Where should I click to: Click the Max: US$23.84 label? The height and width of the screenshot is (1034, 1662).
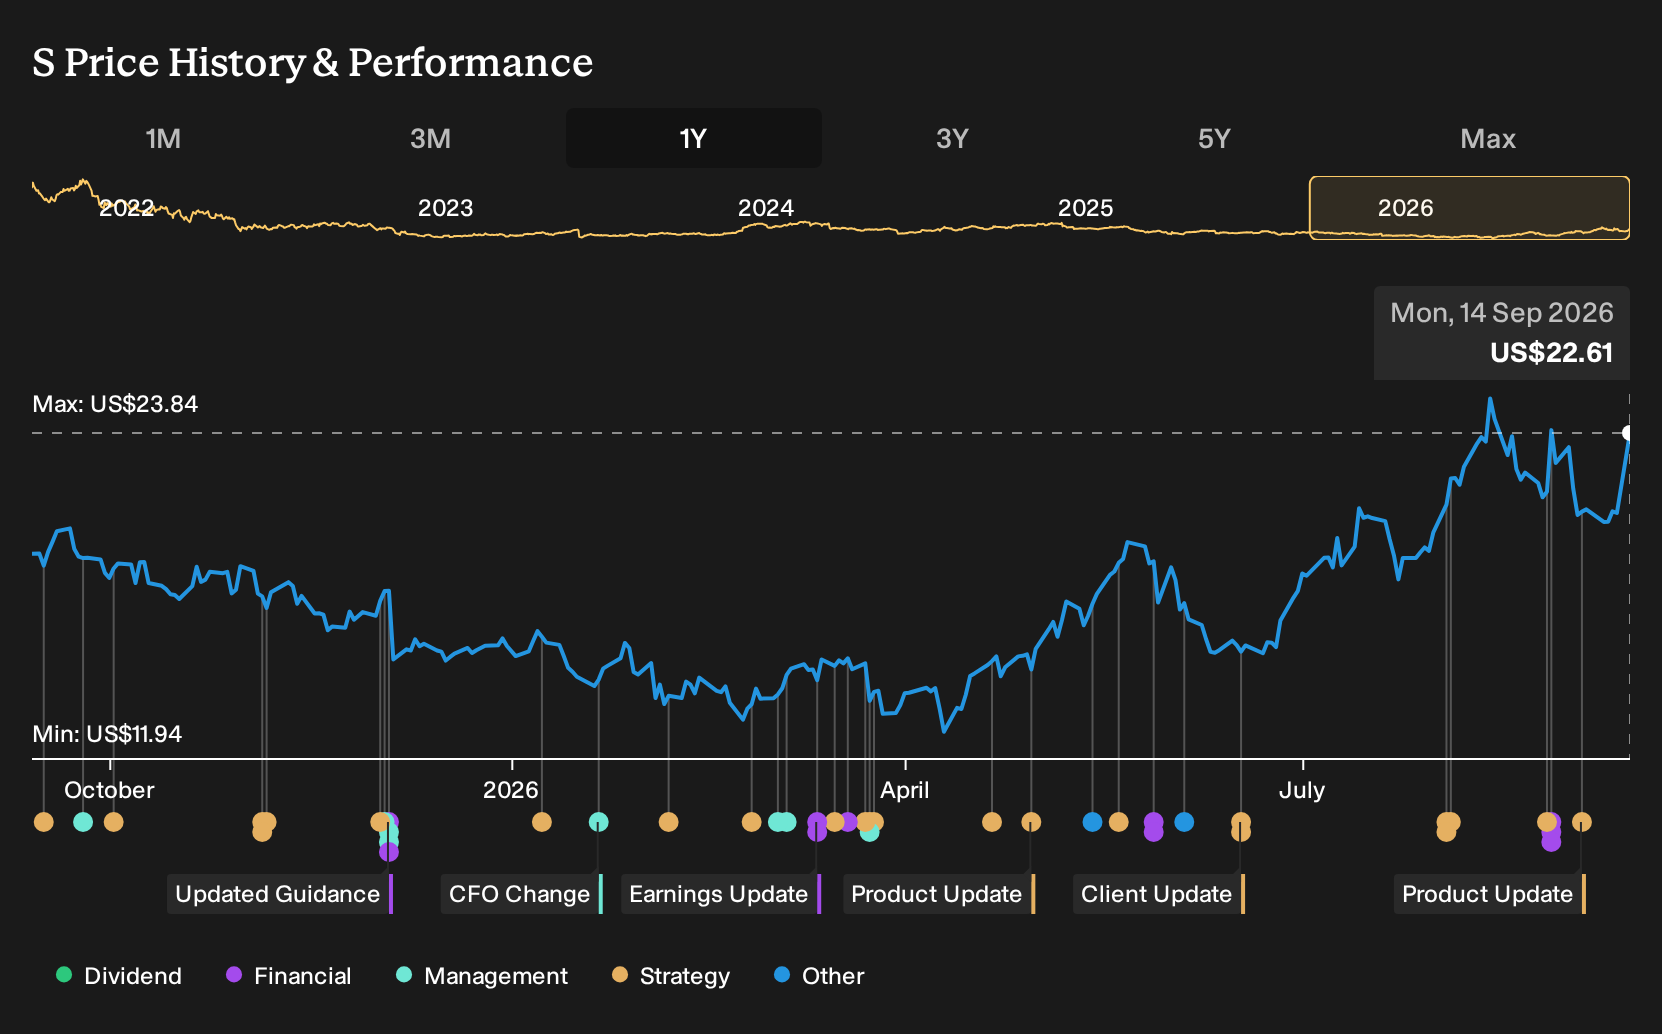coord(115,404)
